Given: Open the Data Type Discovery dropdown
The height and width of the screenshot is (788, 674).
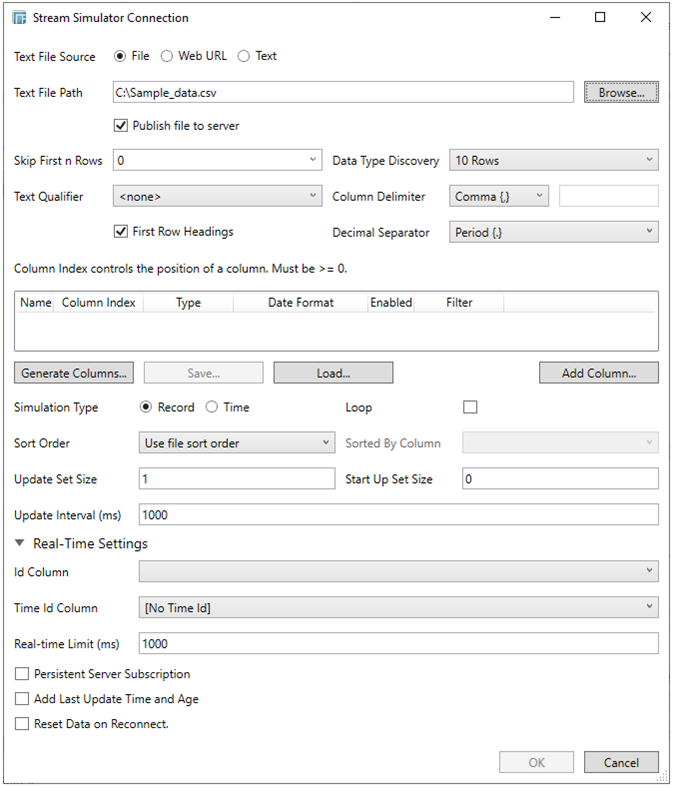Looking at the screenshot, I should [554, 160].
